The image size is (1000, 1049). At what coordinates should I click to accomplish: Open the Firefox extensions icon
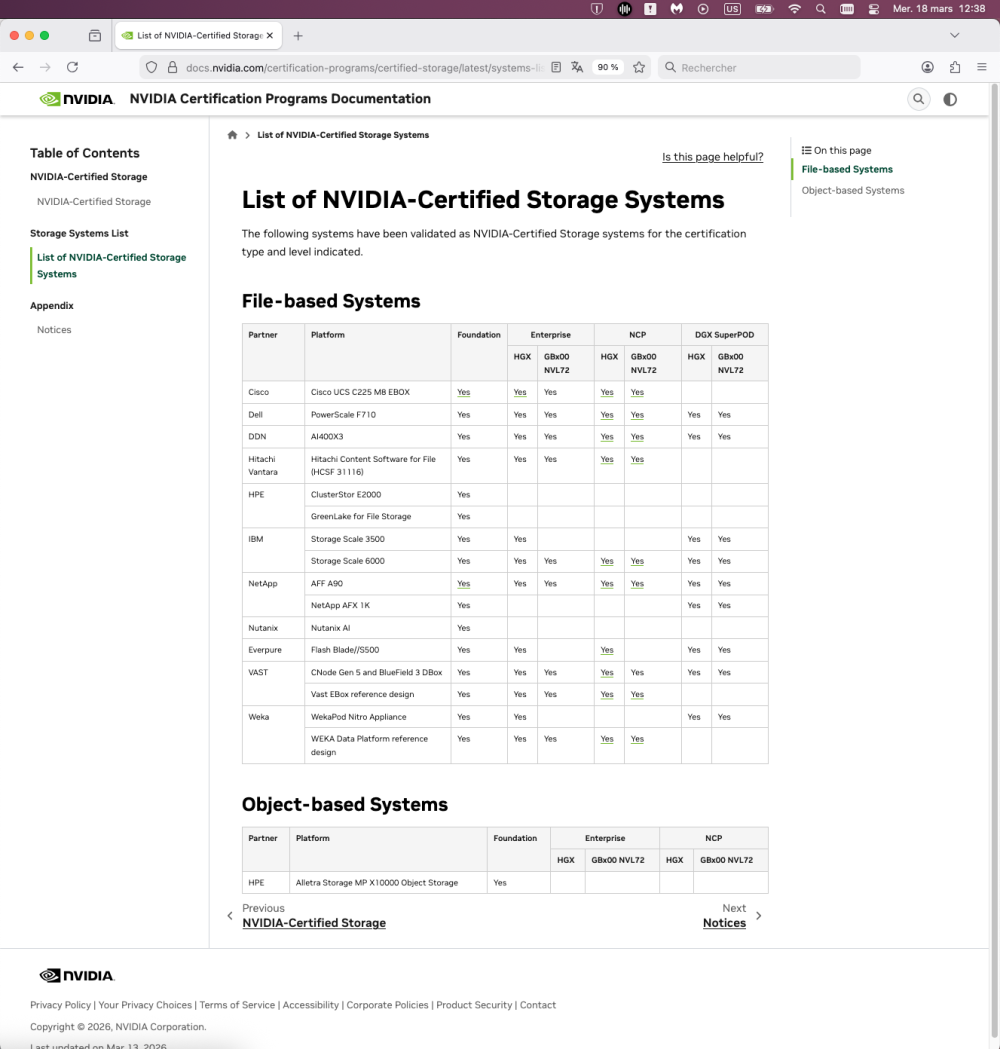tap(955, 67)
